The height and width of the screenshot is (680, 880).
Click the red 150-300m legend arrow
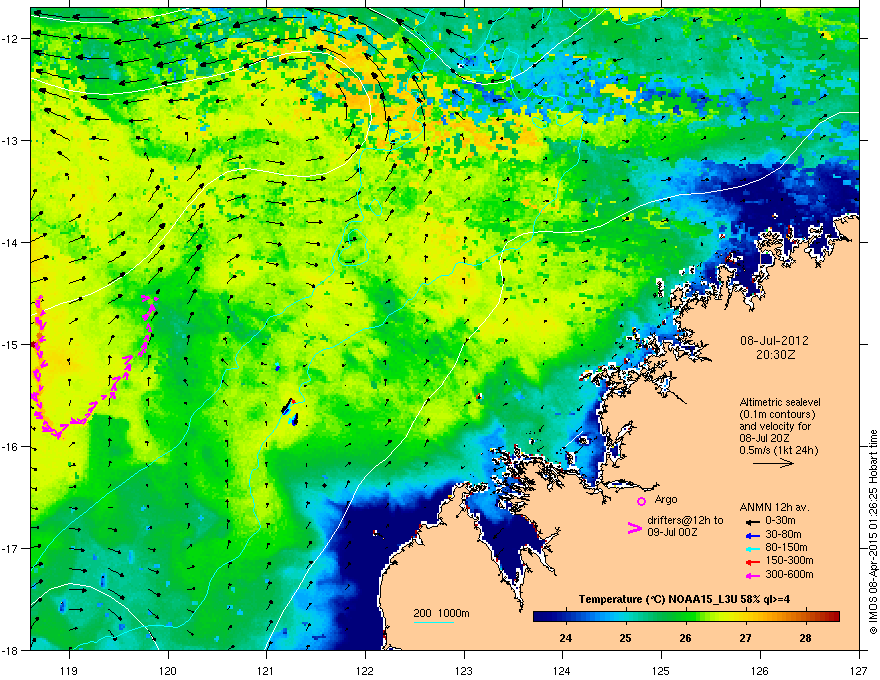(751, 562)
